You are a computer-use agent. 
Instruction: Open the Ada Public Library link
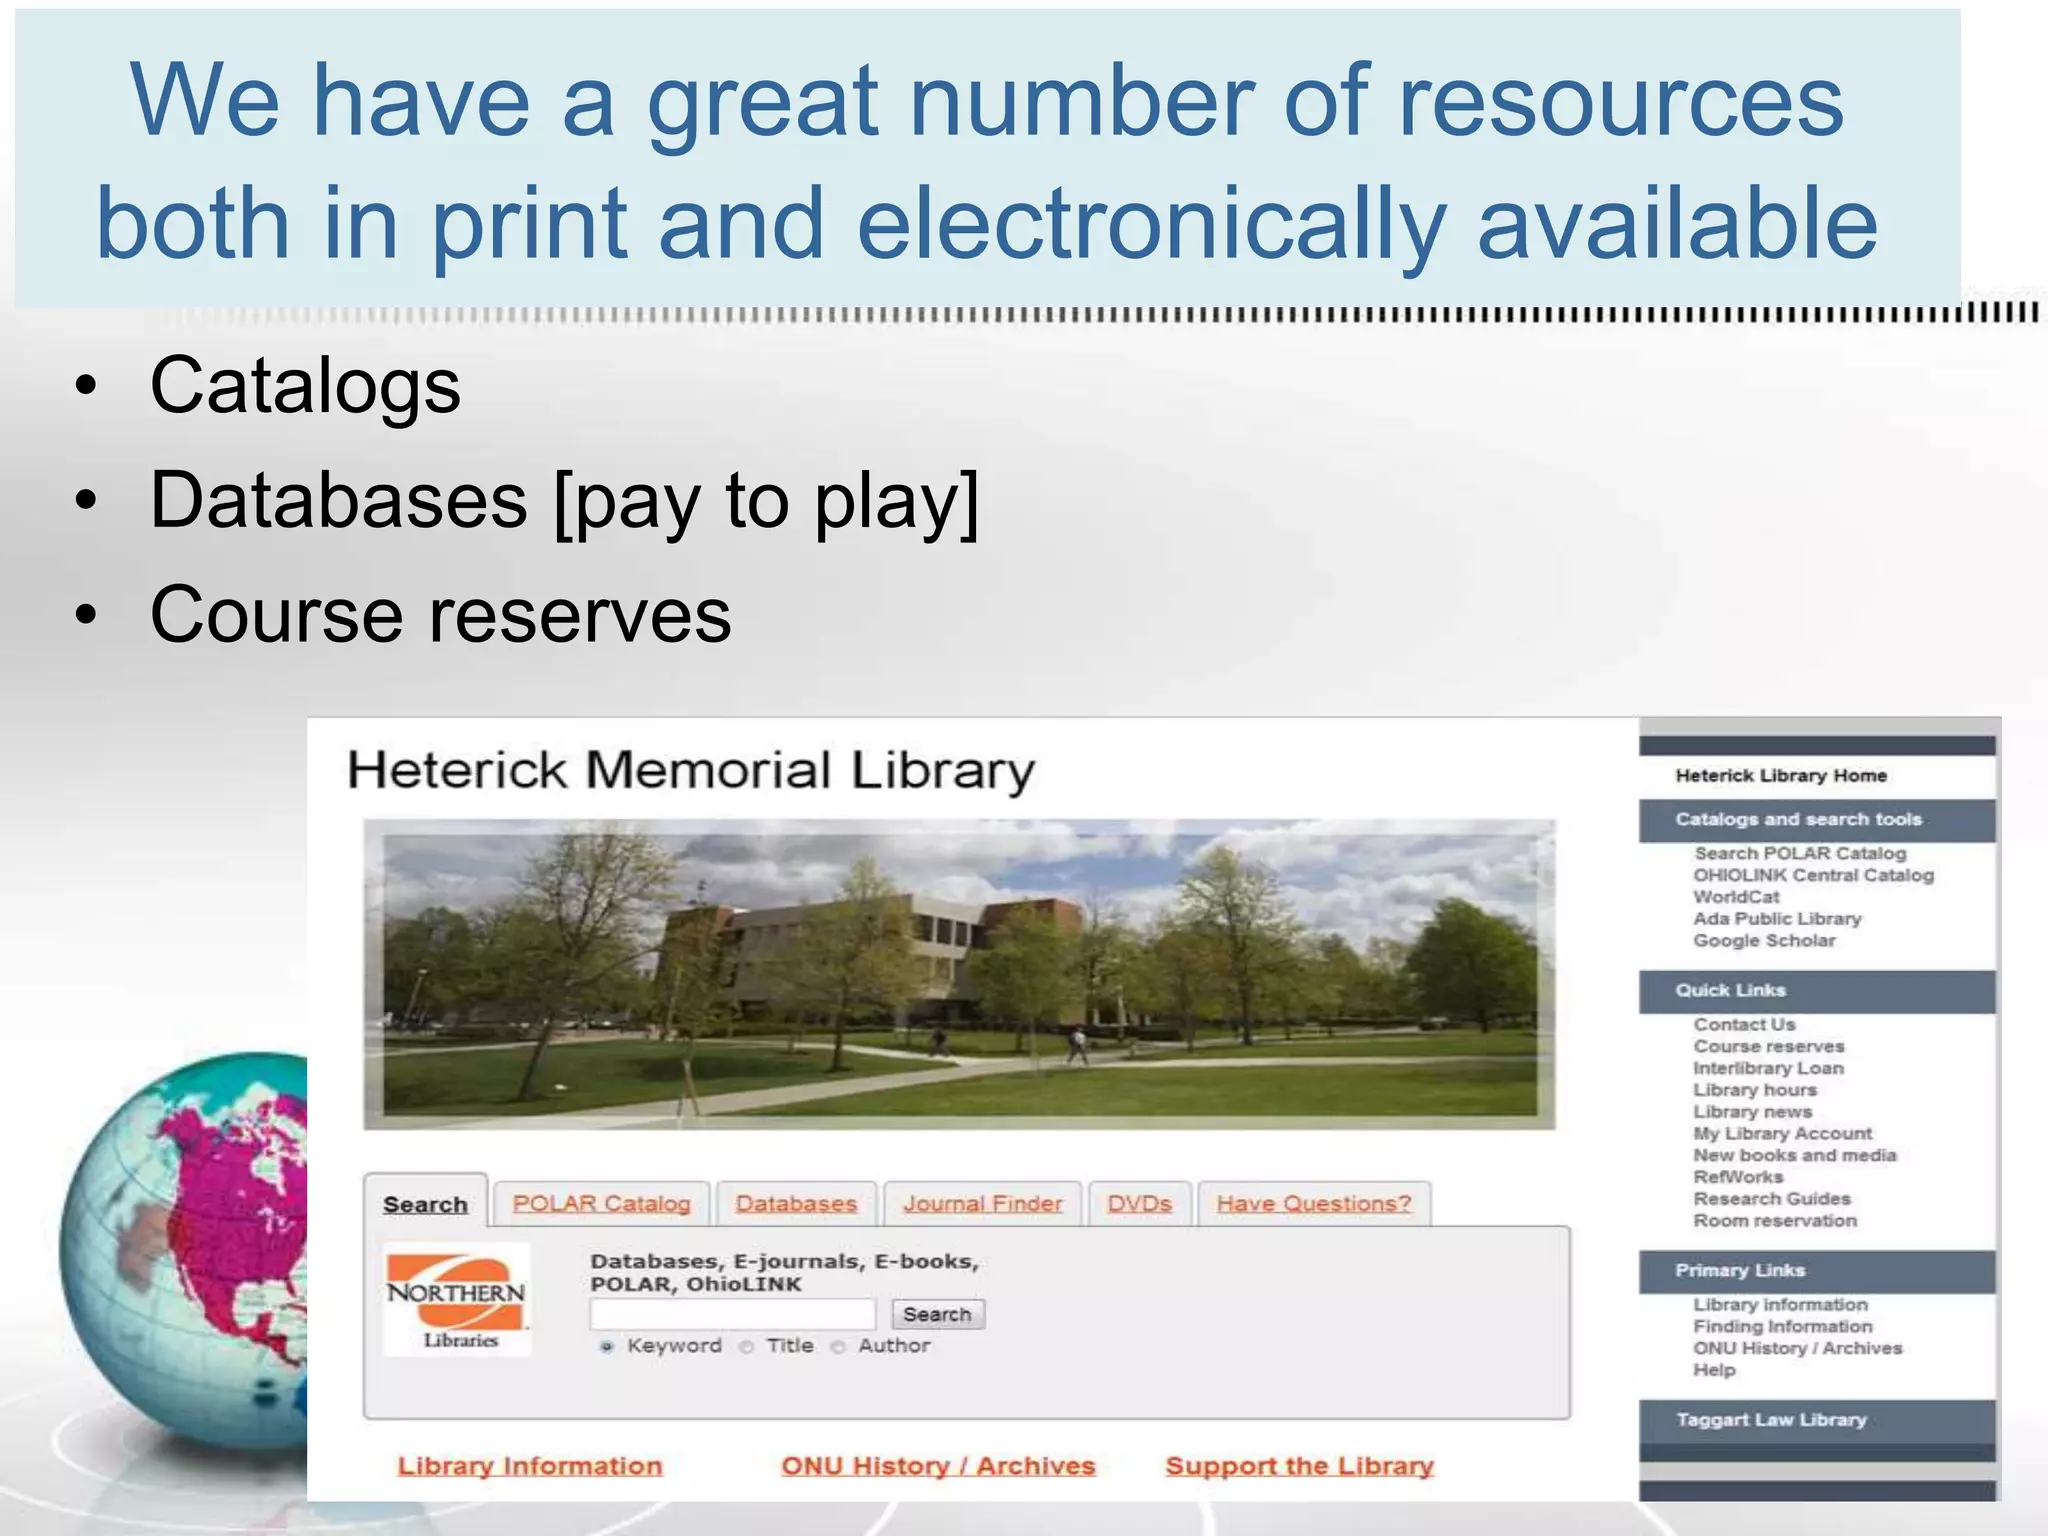point(1777,919)
